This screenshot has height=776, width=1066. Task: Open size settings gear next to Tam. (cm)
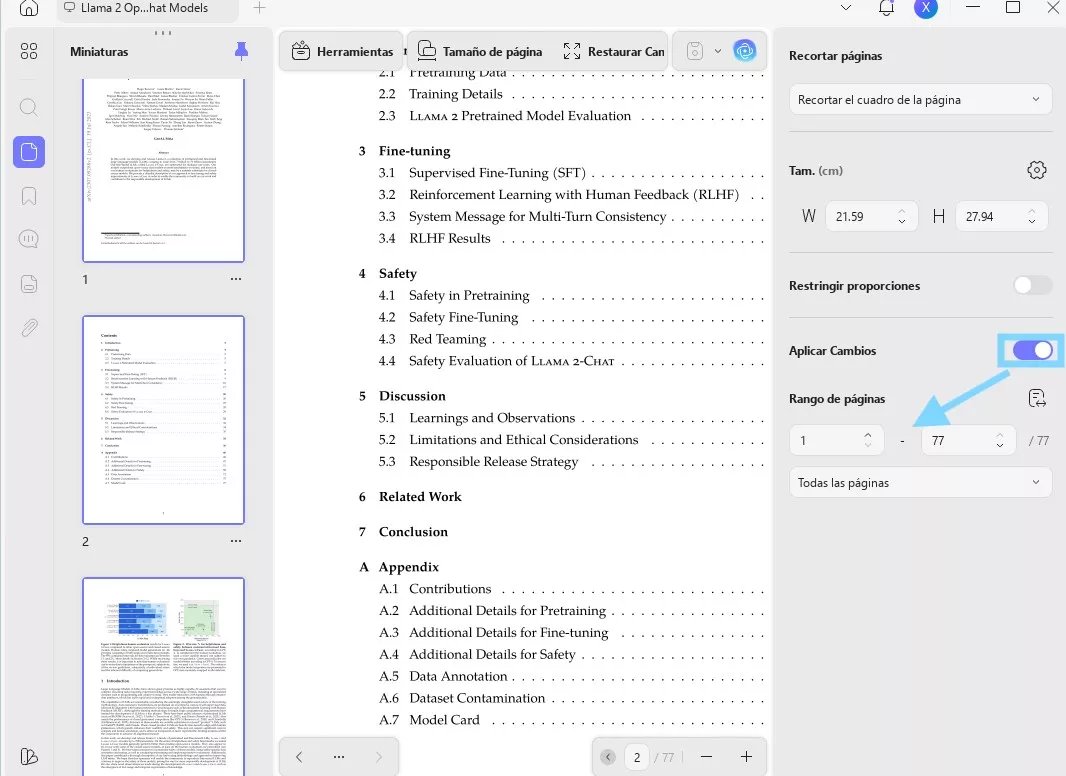pos(1036,170)
